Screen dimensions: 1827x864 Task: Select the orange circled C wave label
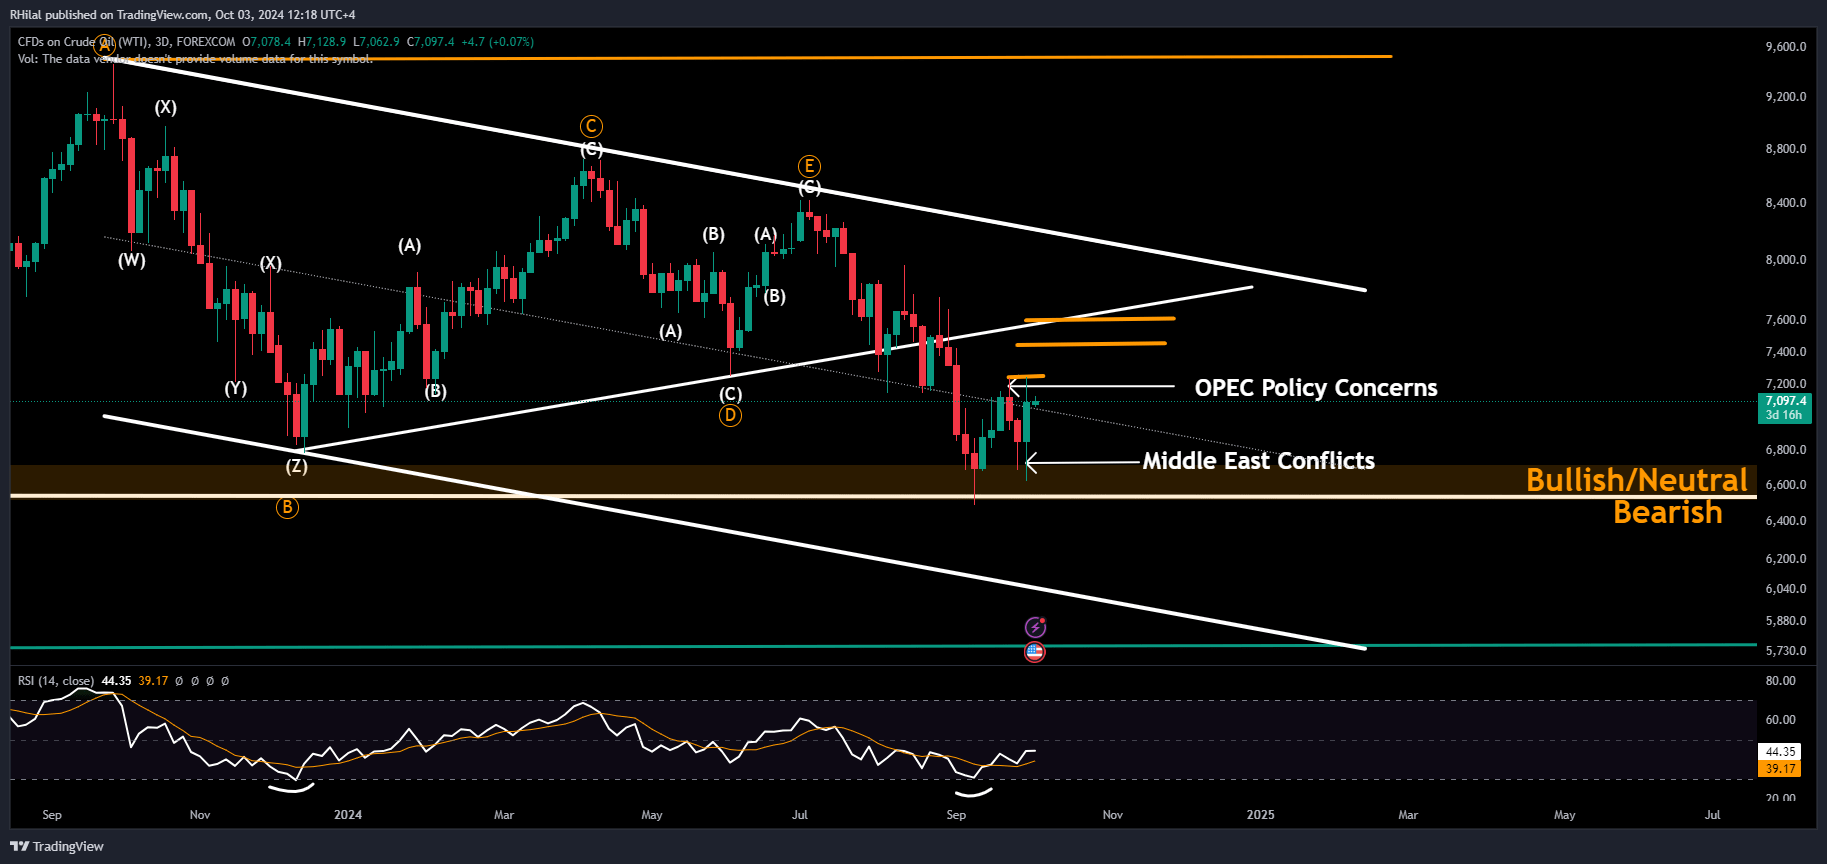[591, 126]
